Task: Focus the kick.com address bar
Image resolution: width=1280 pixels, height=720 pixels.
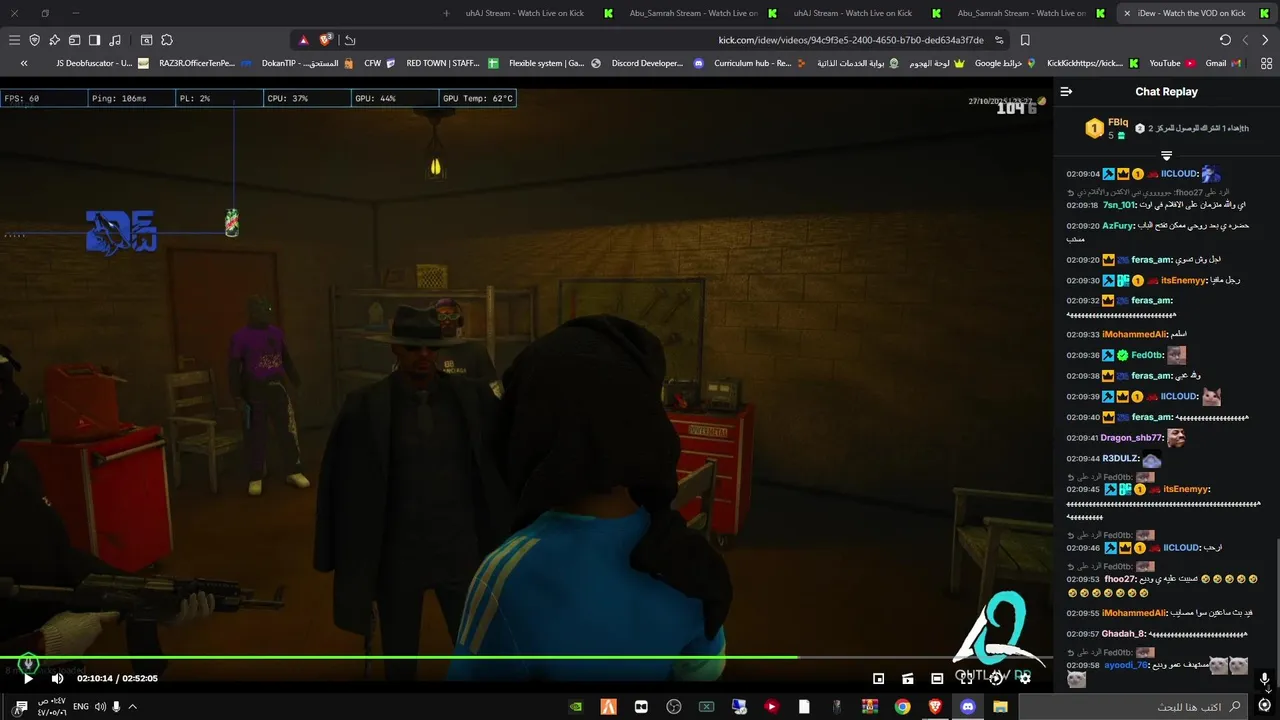Action: pyautogui.click(x=851, y=40)
